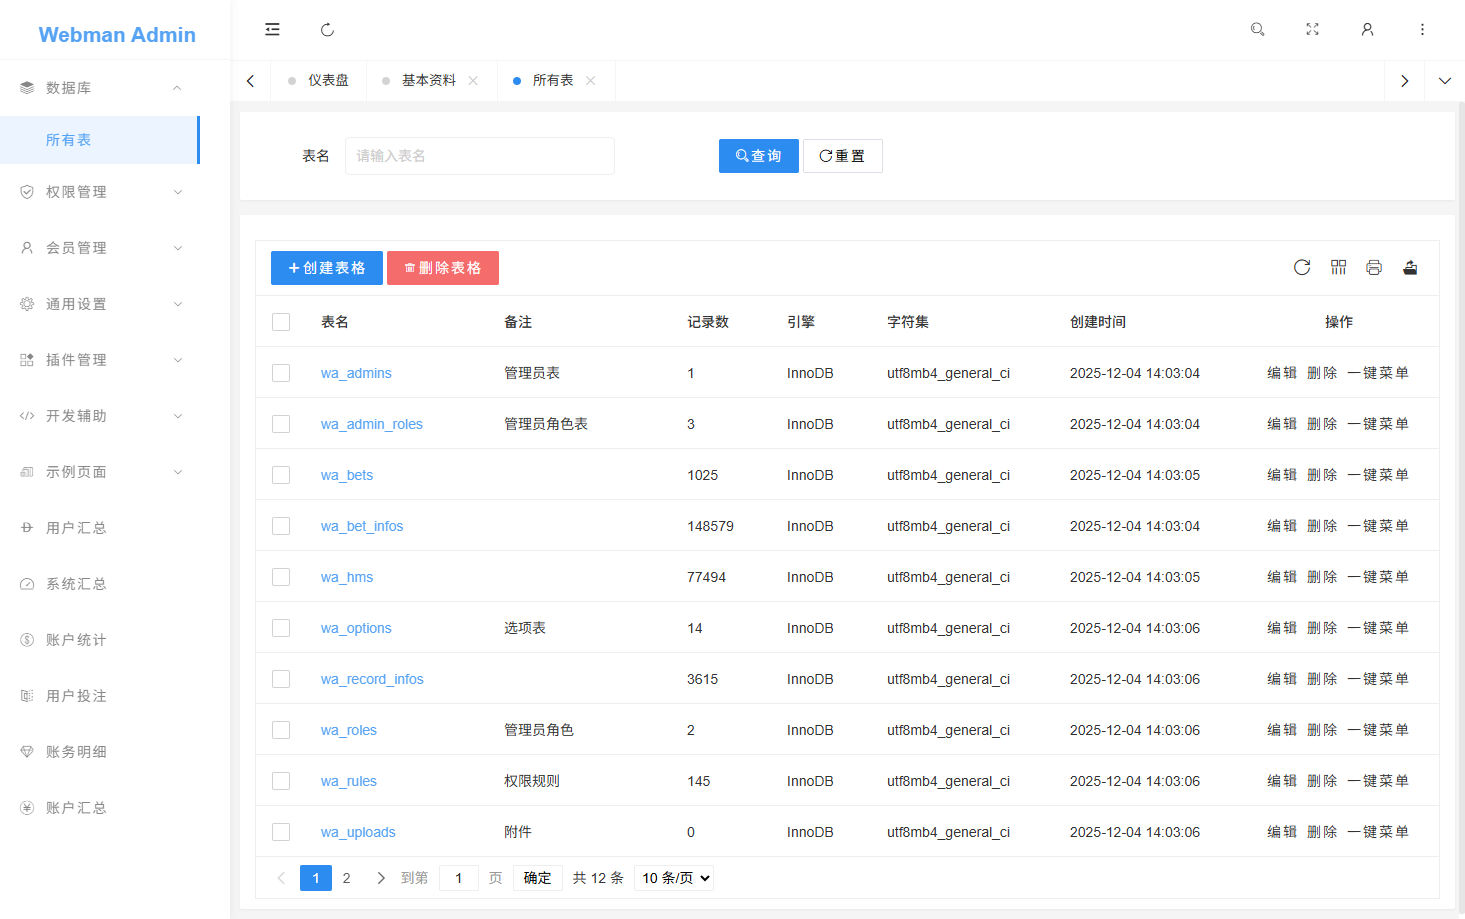Open the wa_bet_infos table link
The height and width of the screenshot is (919, 1465).
362,525
